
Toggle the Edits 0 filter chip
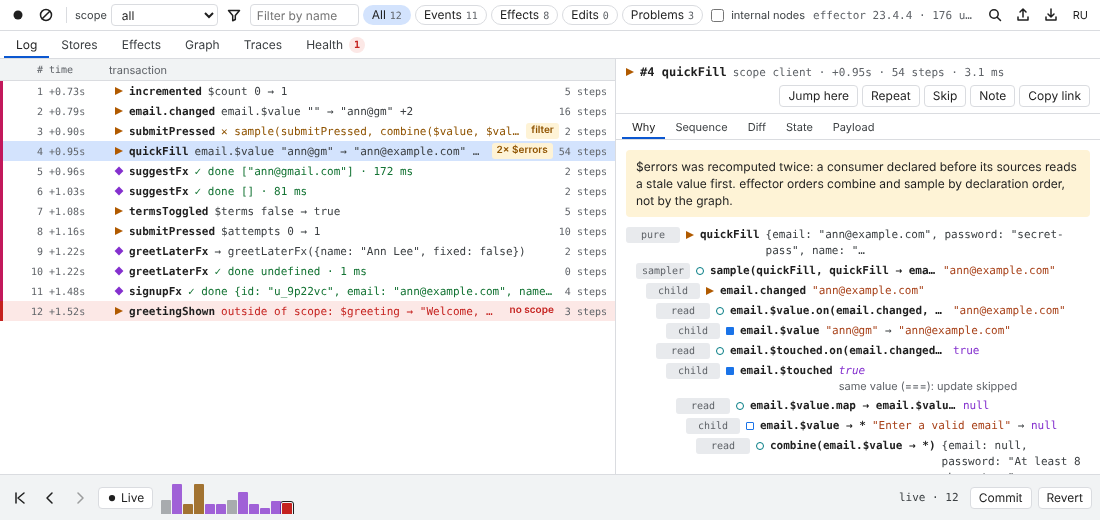589,15
